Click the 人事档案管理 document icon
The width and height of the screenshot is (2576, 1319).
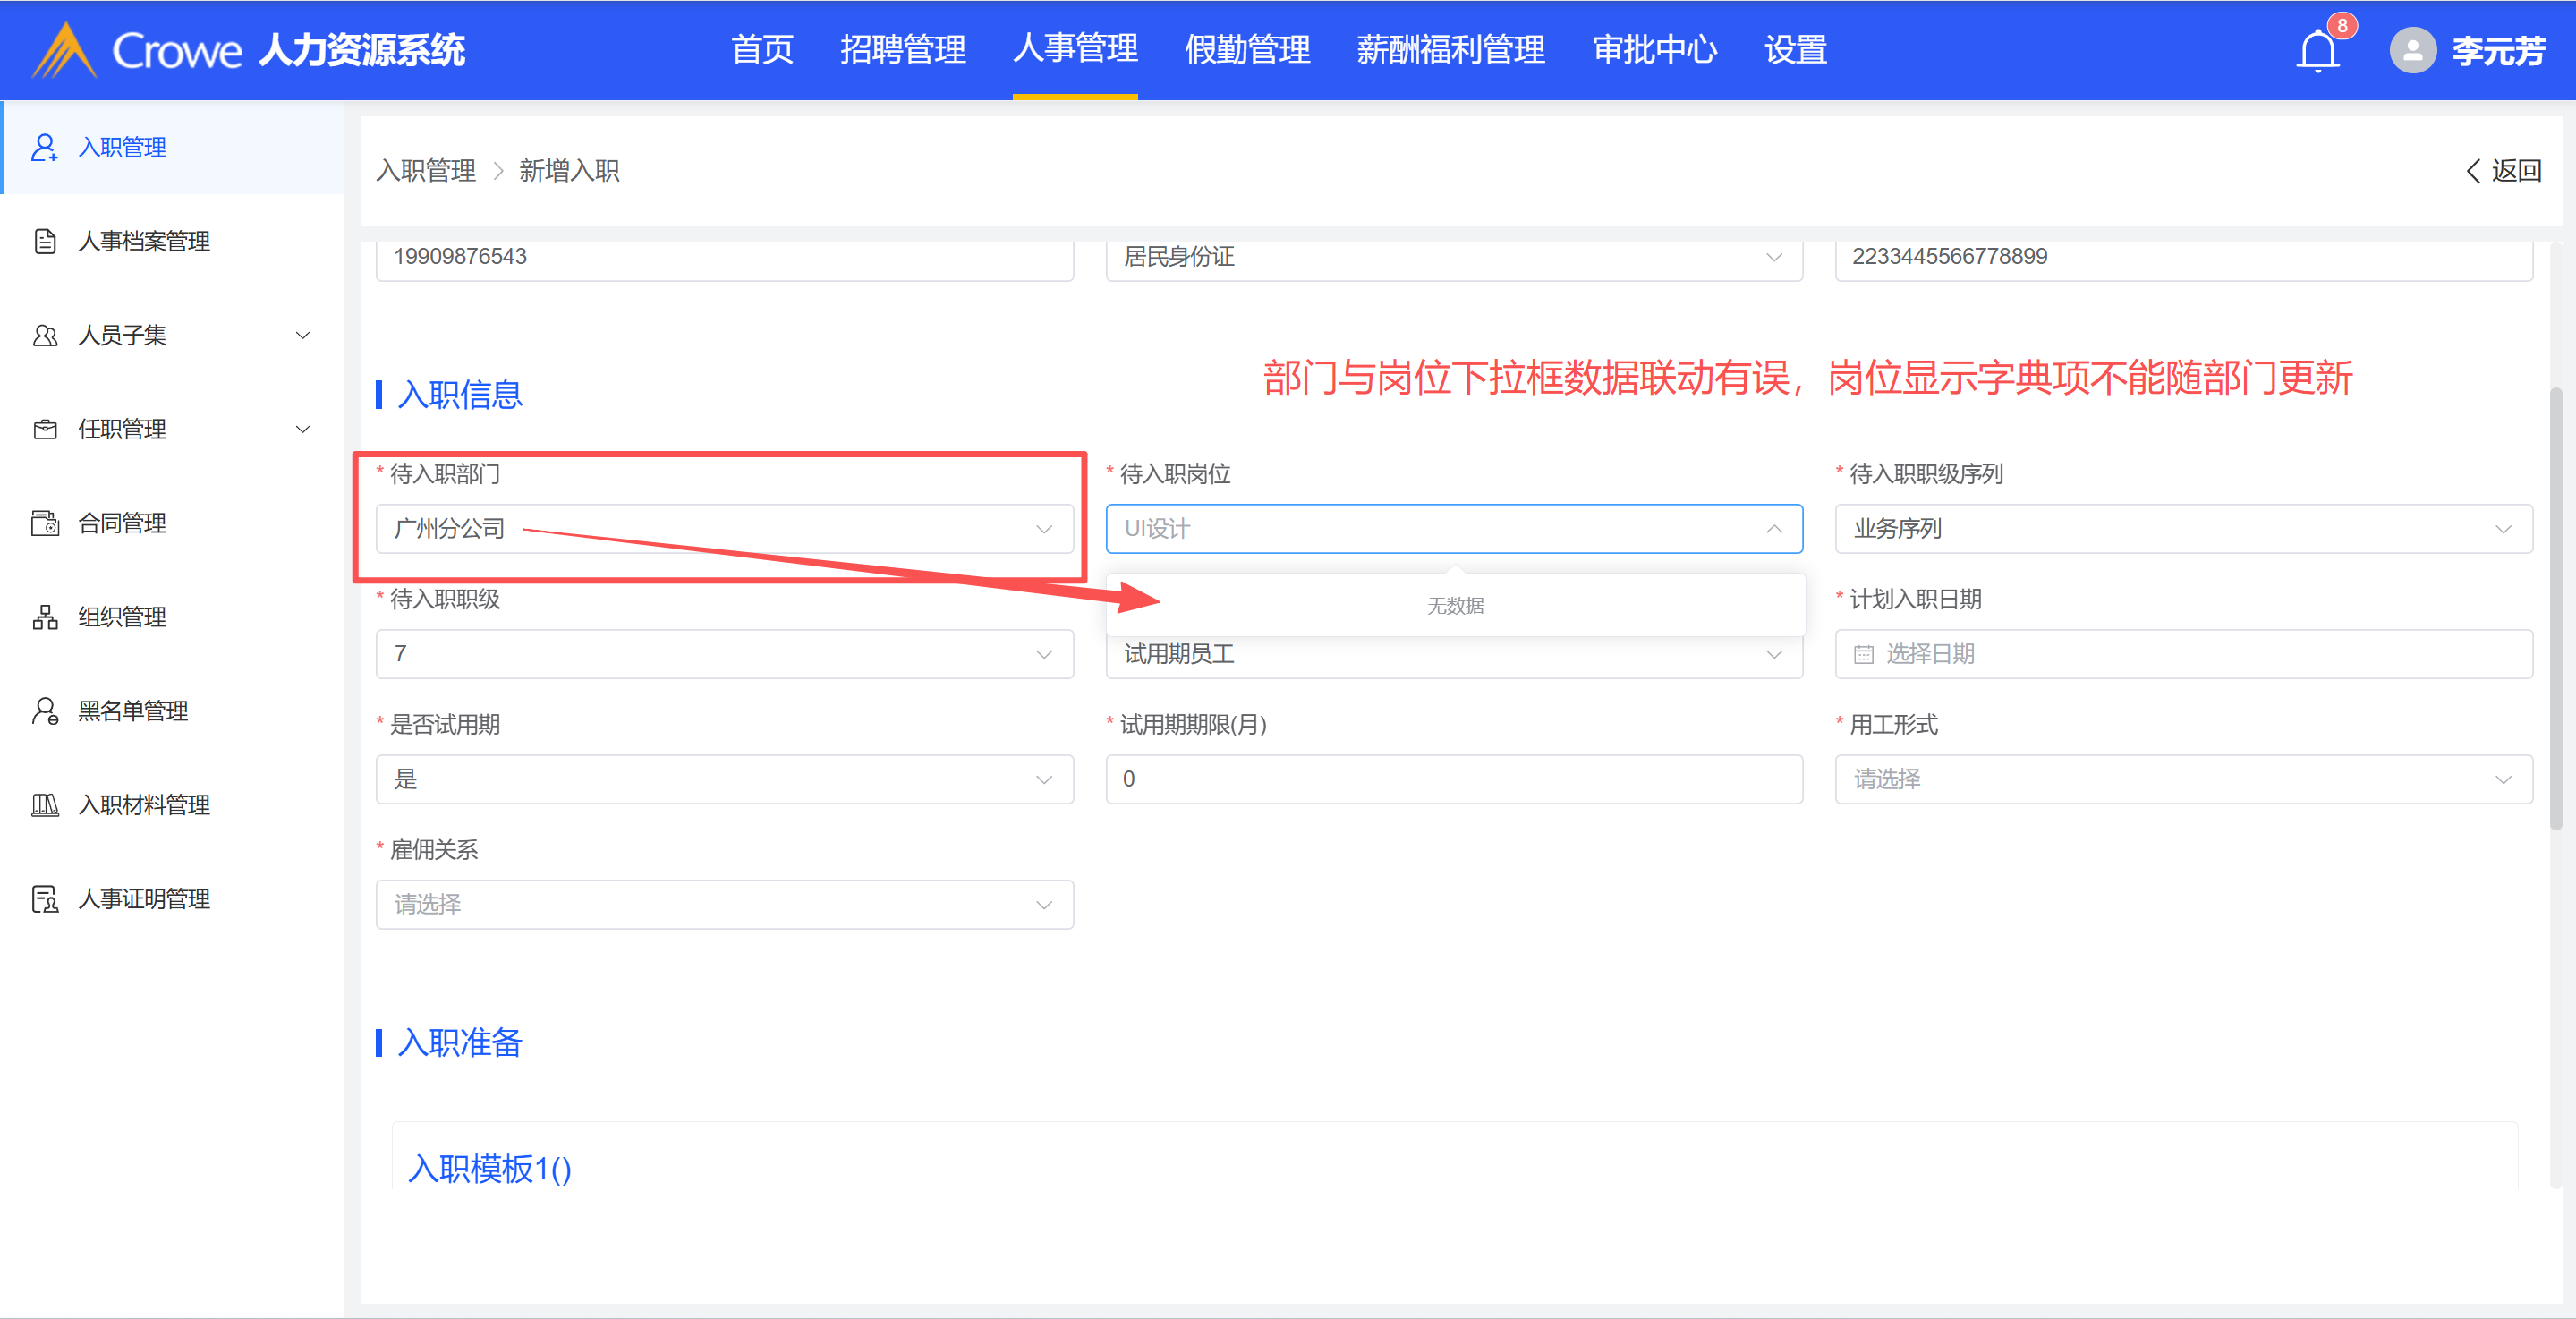(x=44, y=241)
